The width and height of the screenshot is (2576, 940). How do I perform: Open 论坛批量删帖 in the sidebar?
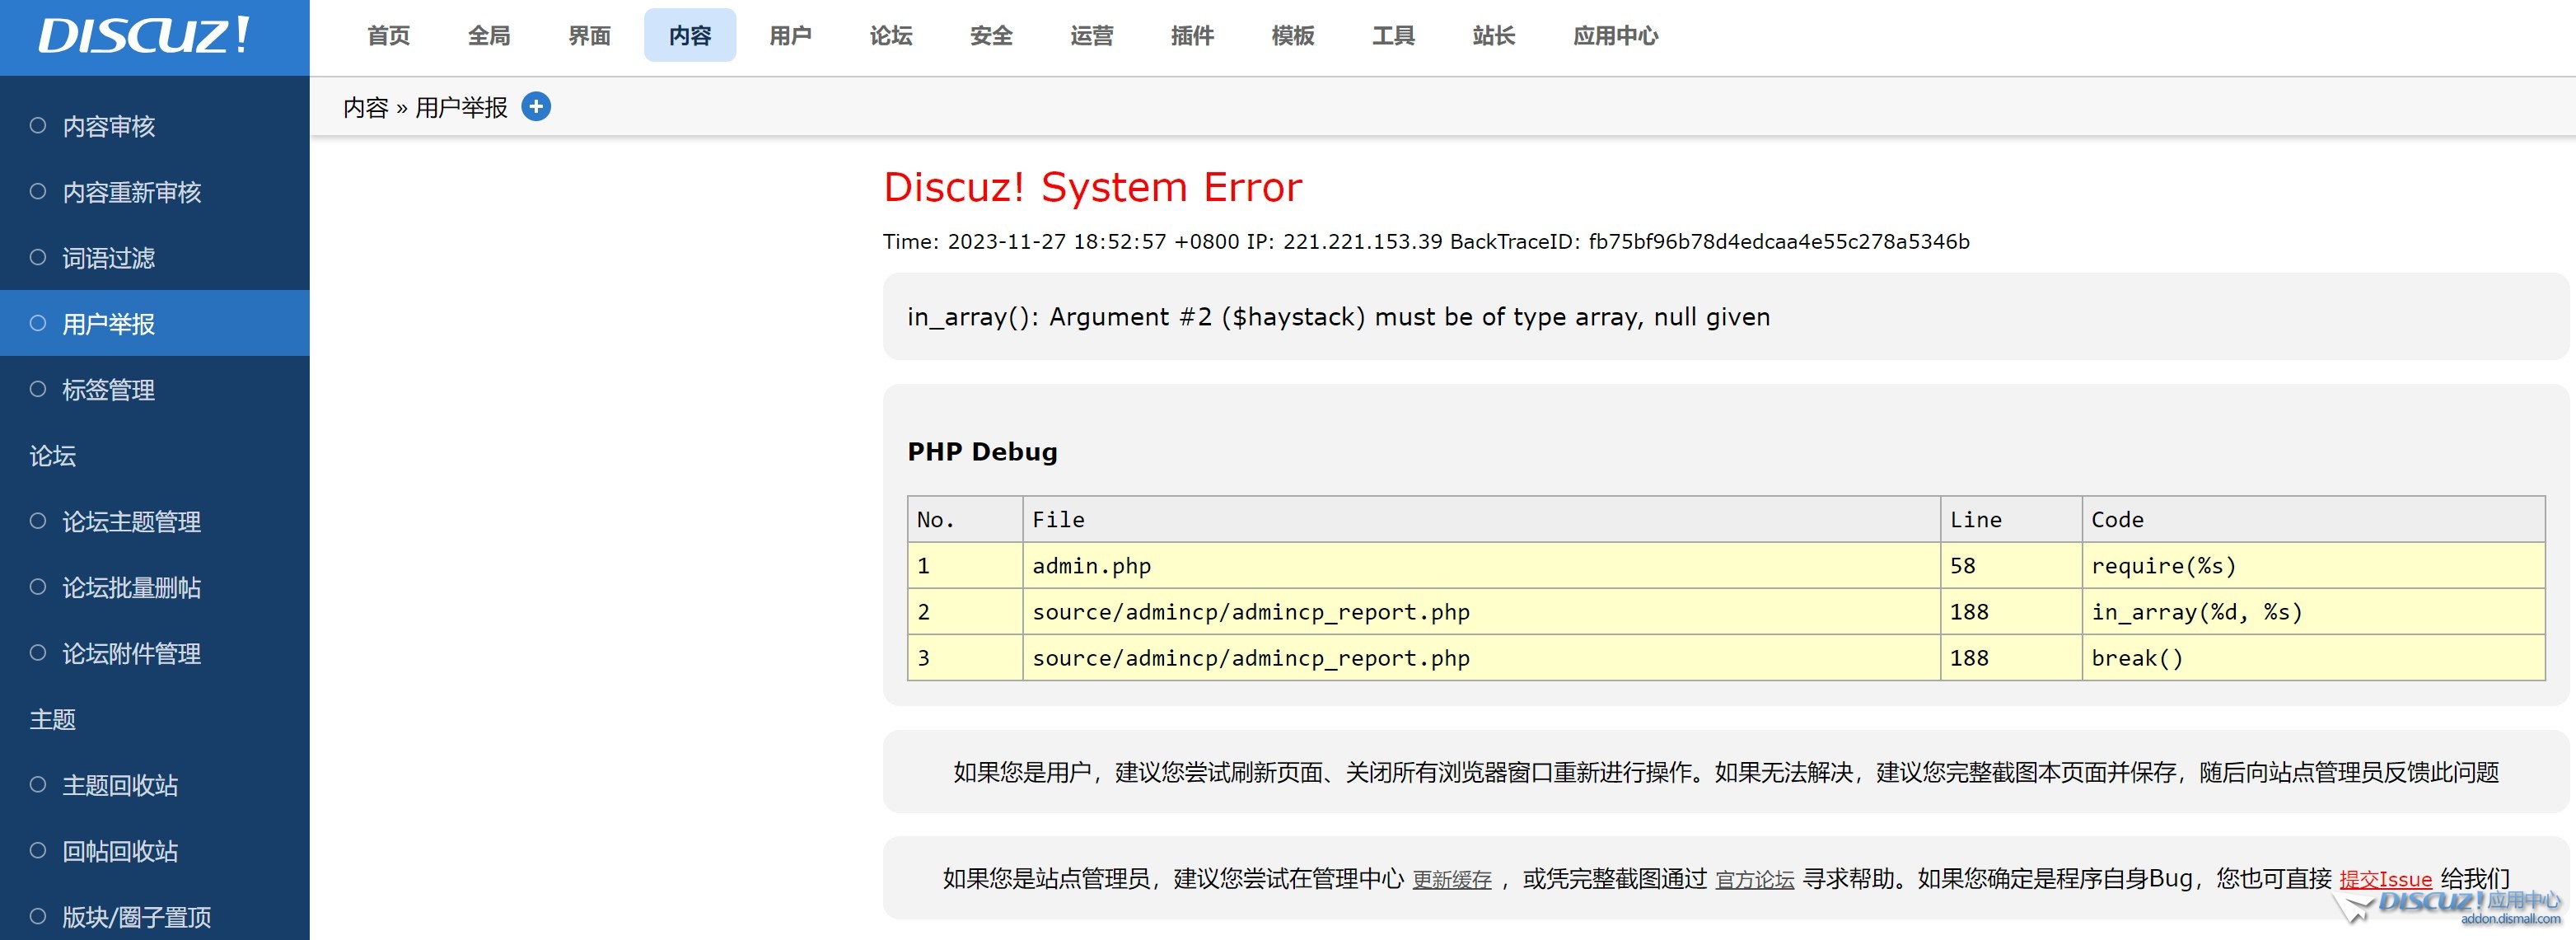[x=131, y=588]
